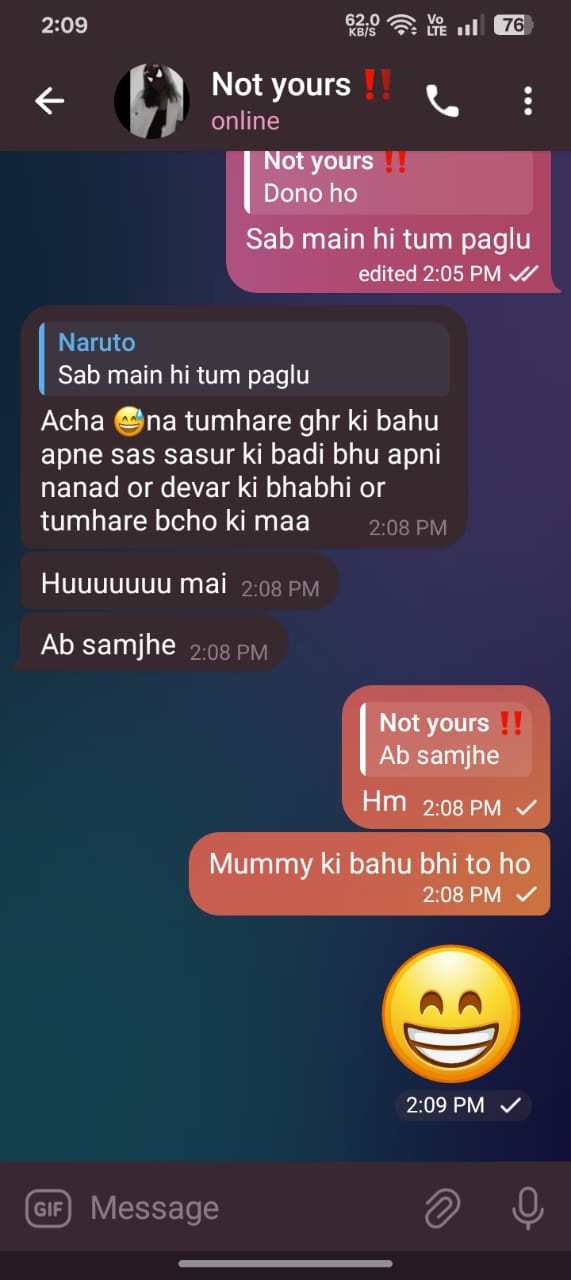Tap the battery indicator in status bar

point(514,25)
